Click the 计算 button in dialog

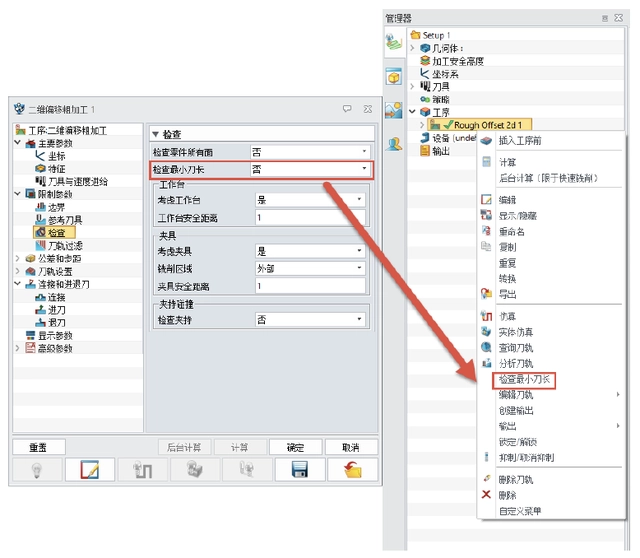point(240,447)
